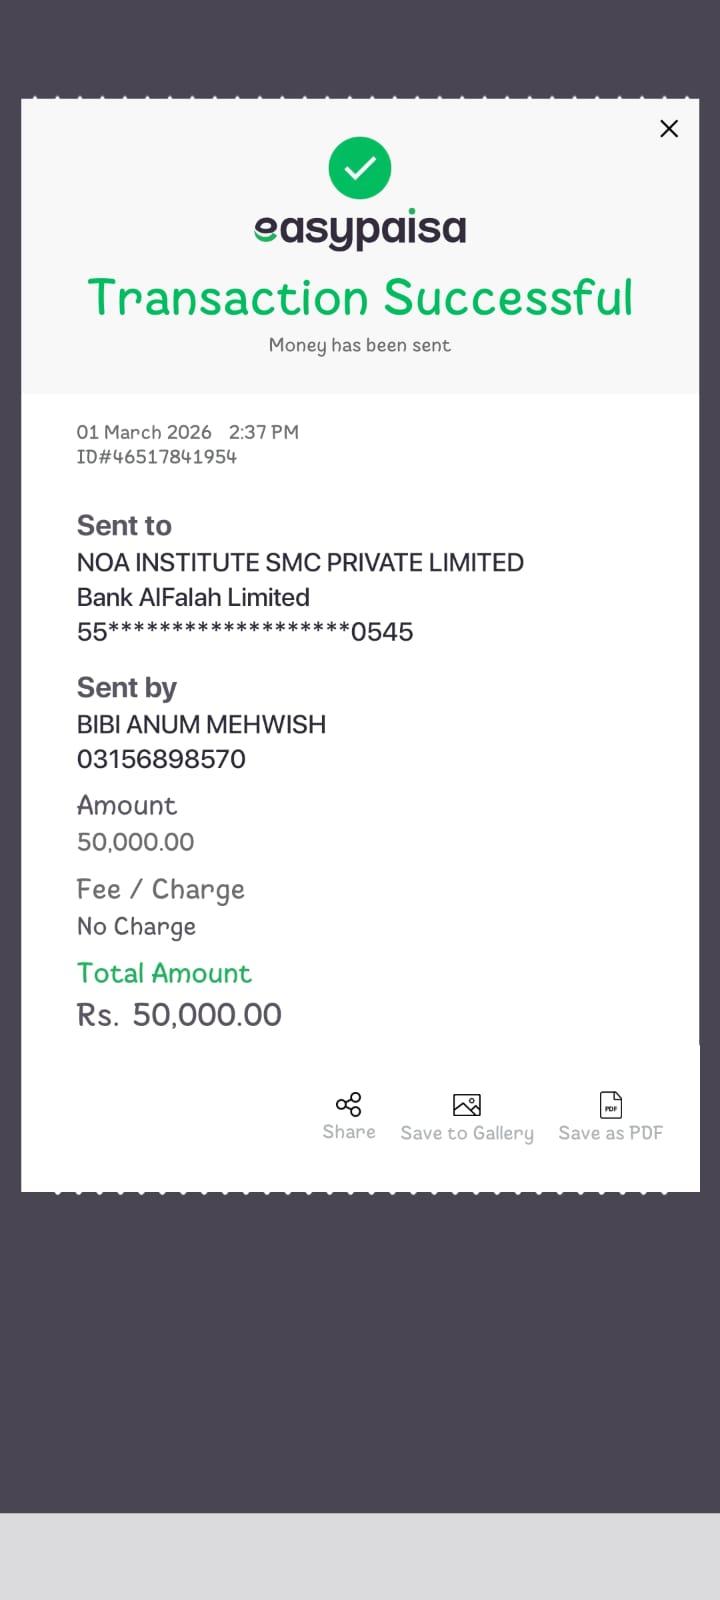Close the receipt with the X icon
Viewport: 720px width, 1600px height.
(669, 129)
